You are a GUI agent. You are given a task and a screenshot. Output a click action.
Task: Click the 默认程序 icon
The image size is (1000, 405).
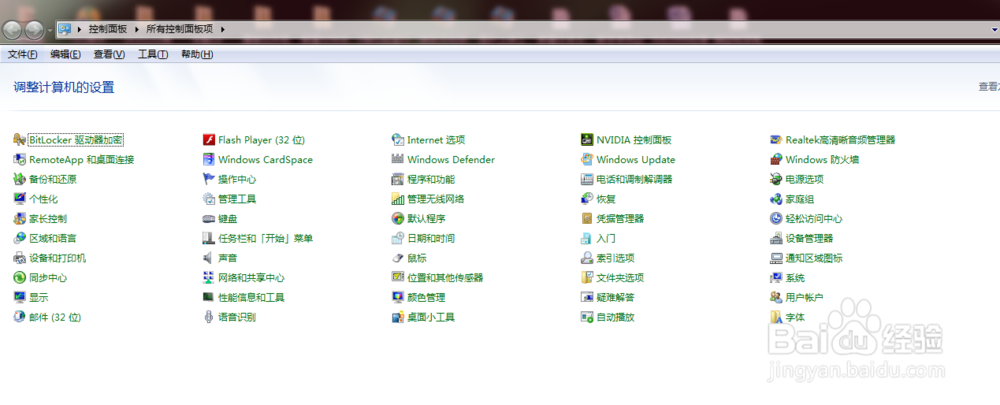(x=397, y=219)
